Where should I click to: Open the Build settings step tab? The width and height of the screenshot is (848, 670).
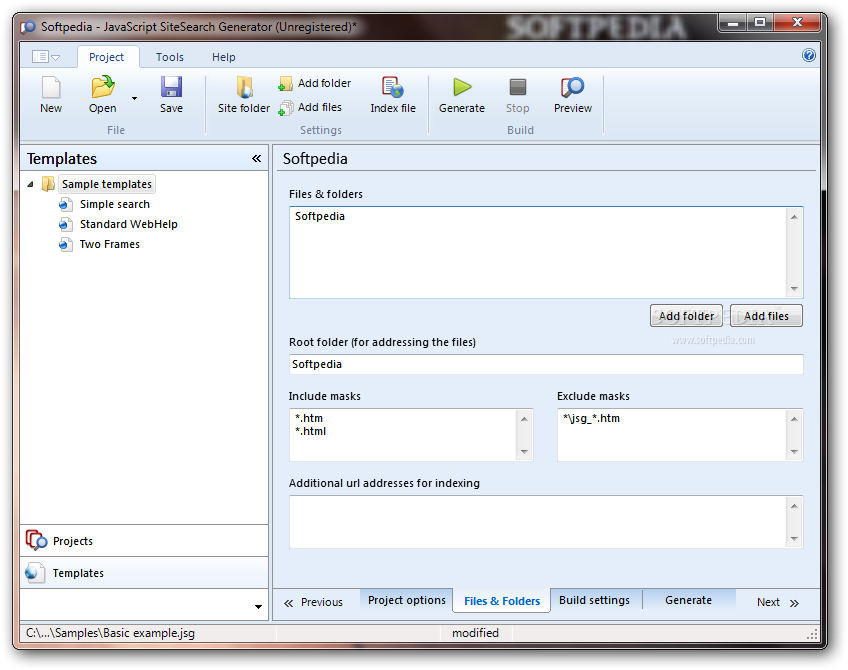594,600
